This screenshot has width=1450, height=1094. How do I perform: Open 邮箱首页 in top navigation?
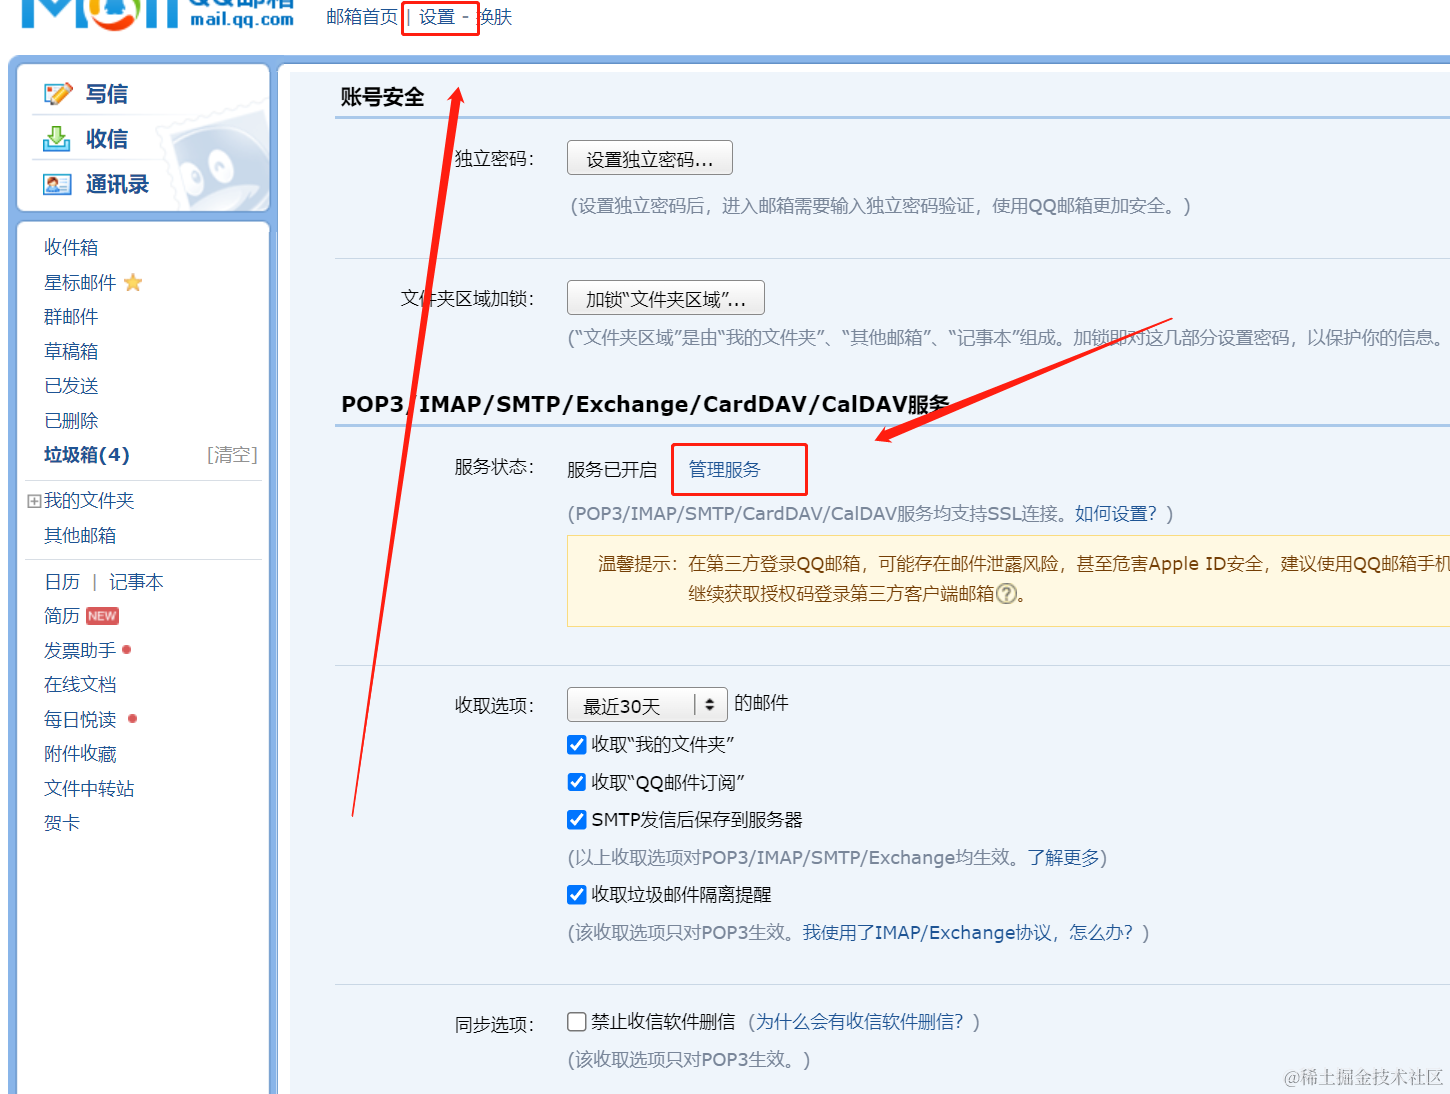point(362,17)
